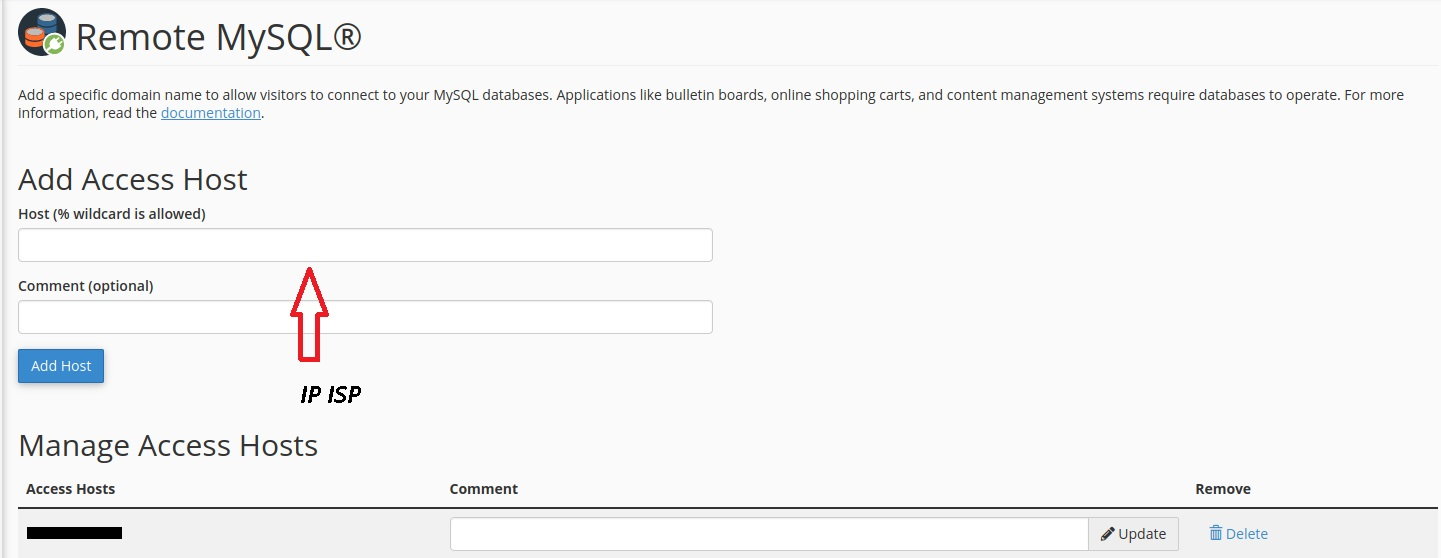Click the Access Hosts column header

point(70,489)
